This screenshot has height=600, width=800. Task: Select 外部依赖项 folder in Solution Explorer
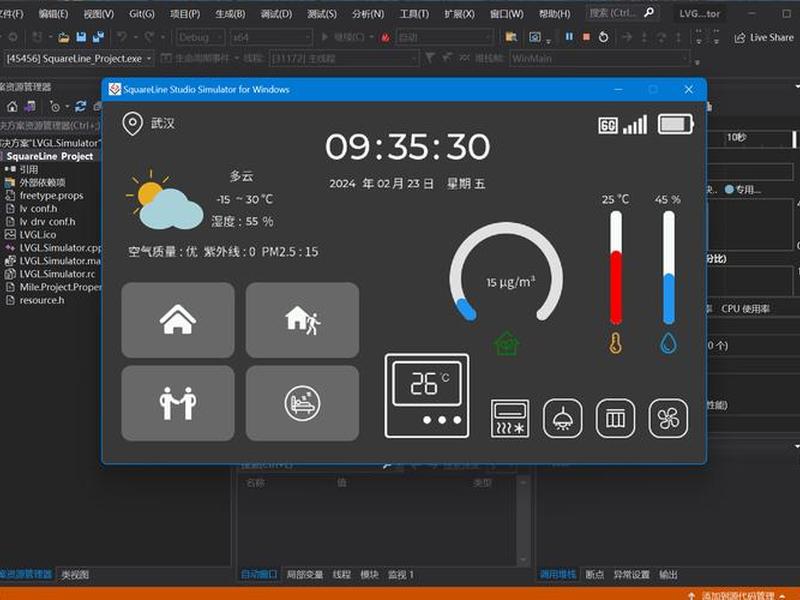42,182
